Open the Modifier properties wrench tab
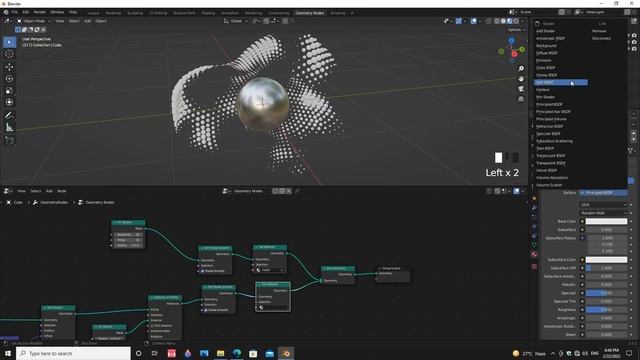Screen dimensions: 640x360 pos(534,208)
